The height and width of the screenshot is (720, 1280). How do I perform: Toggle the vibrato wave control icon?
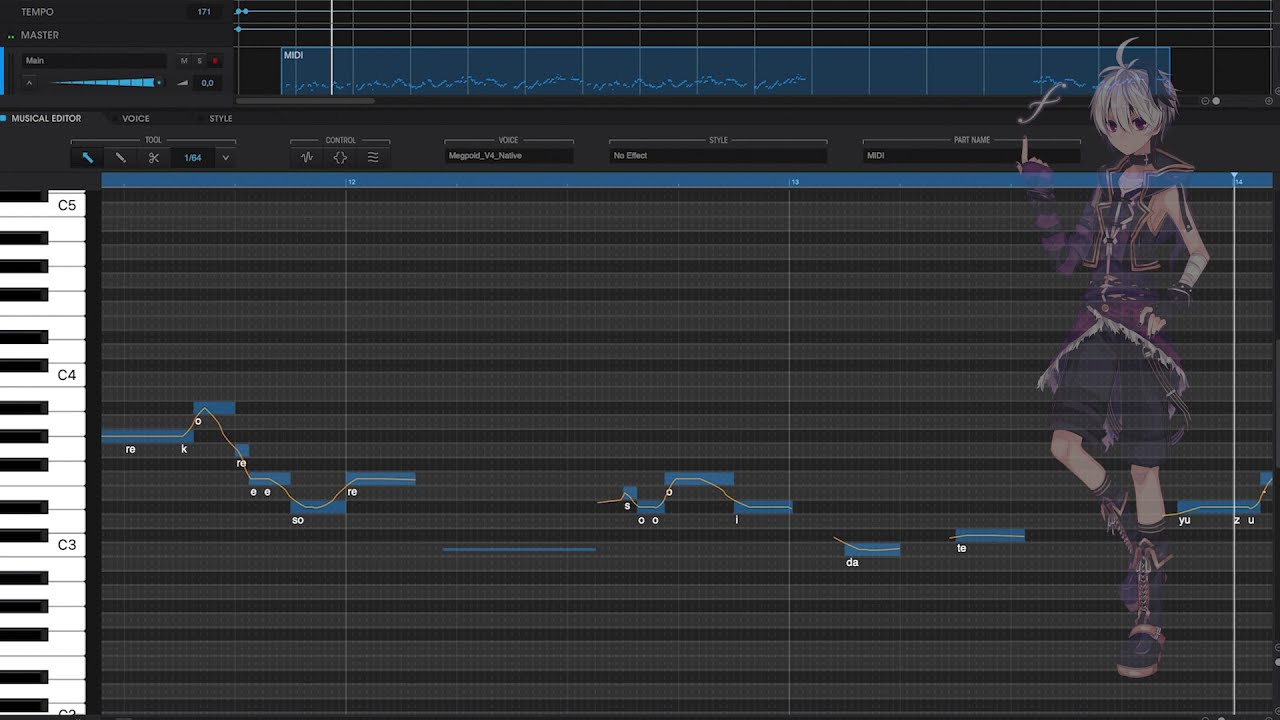coord(373,157)
